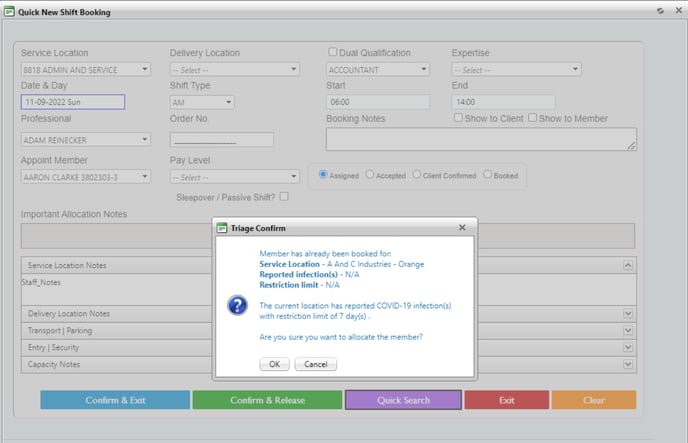This screenshot has width=688, height=443.
Task: Open the Service Location dropdown
Action: [x=85, y=70]
